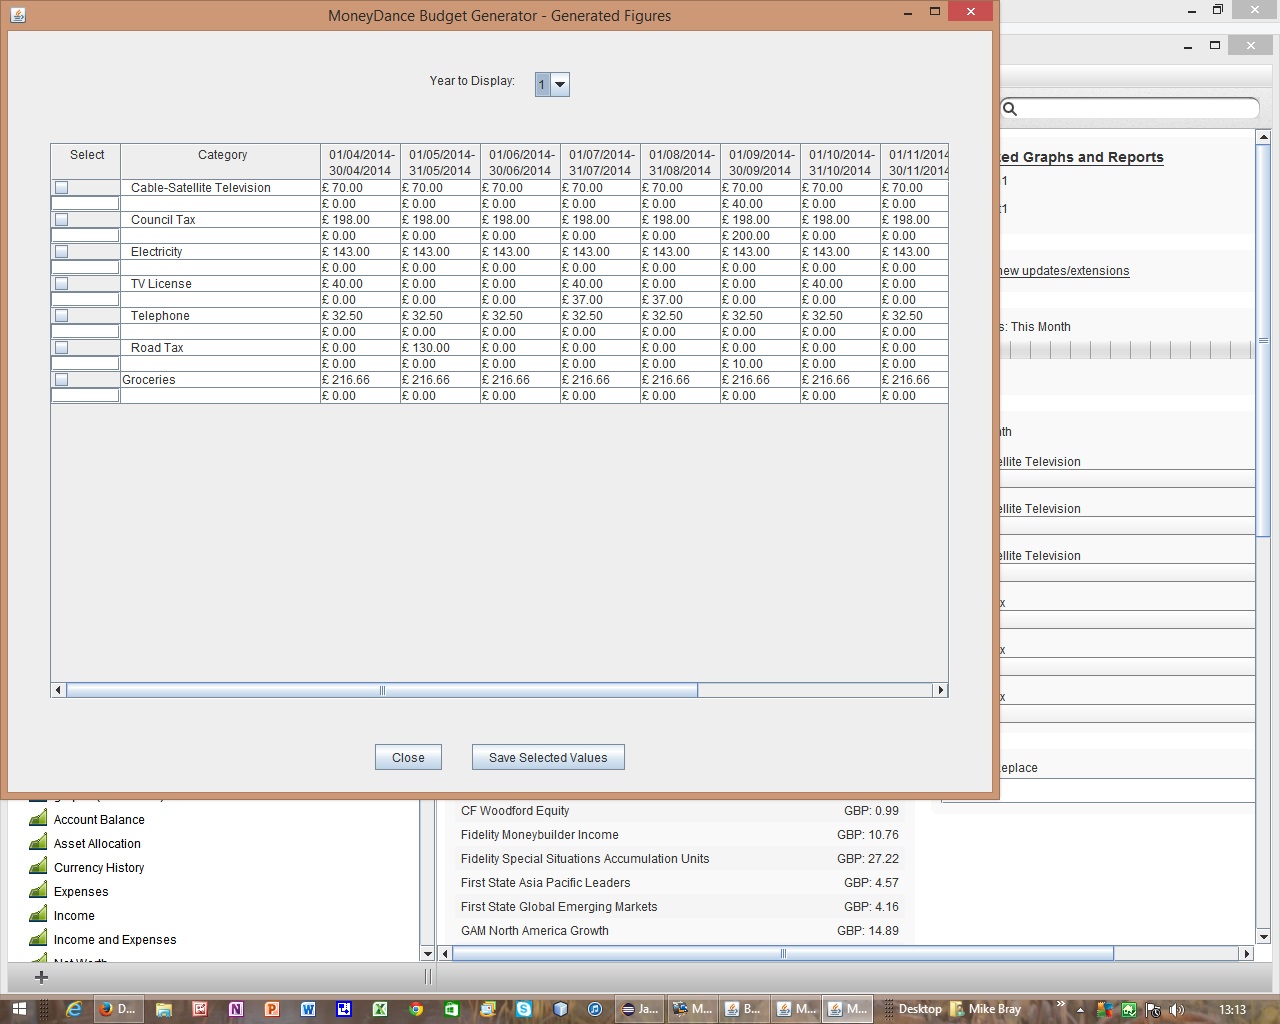Click the Mike Bray toolbar folder
The width and height of the screenshot is (1280, 1024).
coord(986,1009)
